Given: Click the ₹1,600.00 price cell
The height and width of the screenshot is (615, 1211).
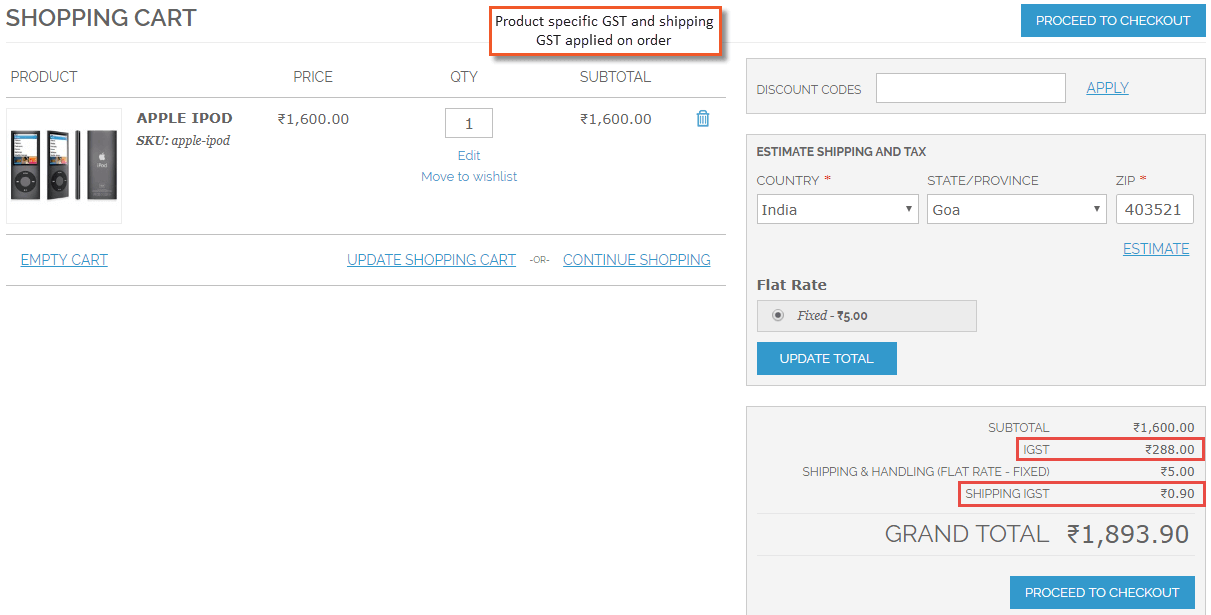Looking at the screenshot, I should click(x=313, y=119).
